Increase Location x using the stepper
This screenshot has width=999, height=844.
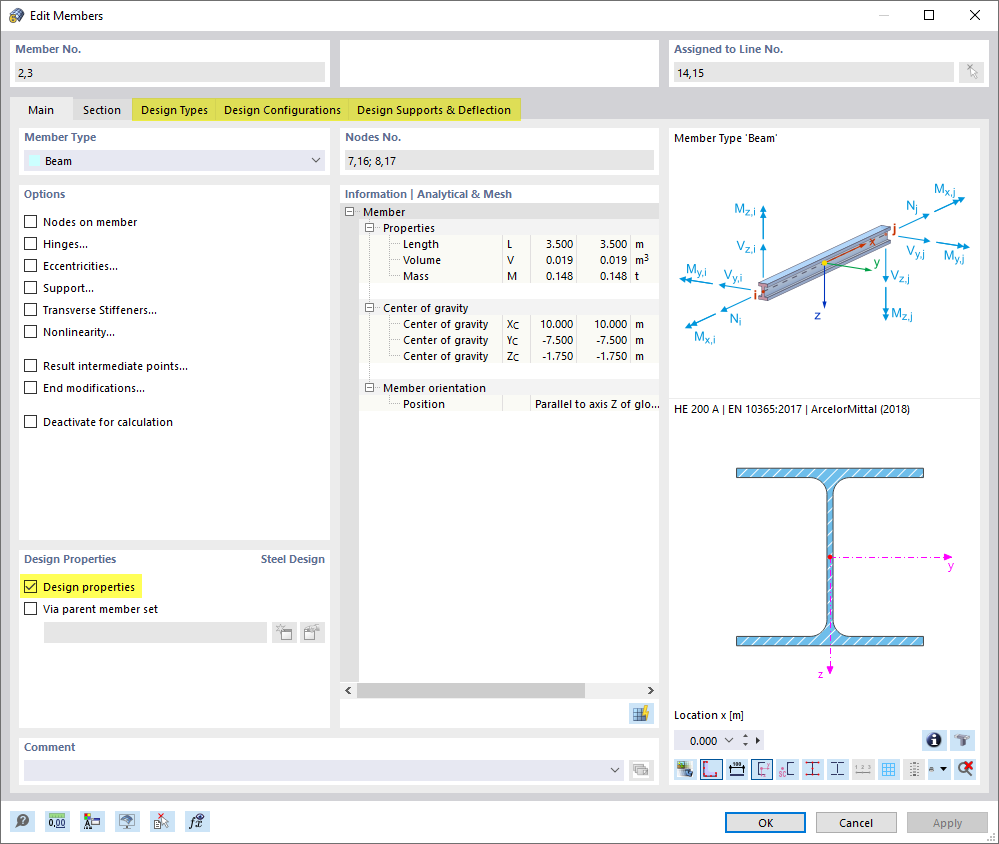point(746,736)
